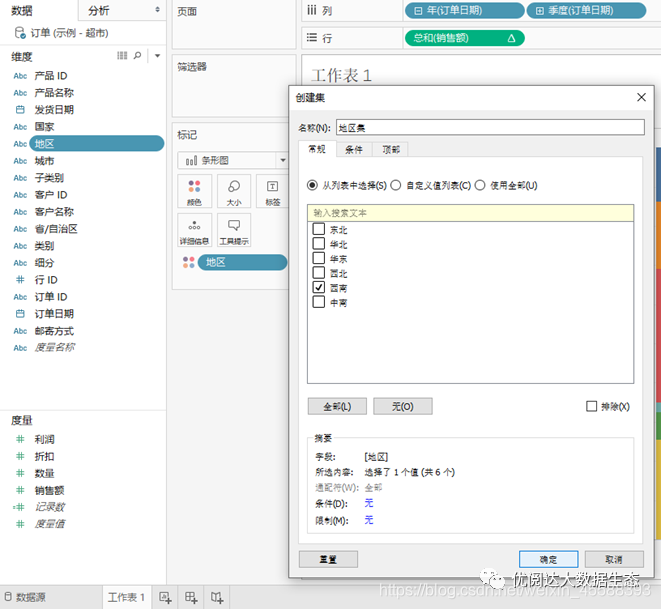
Task: Click the 限制(M) 无 link
Action: 369,520
